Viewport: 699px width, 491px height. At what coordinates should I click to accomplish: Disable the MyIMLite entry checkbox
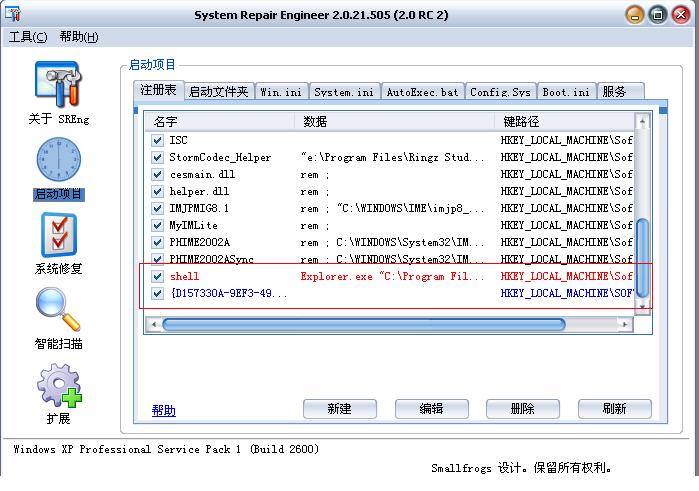157,226
